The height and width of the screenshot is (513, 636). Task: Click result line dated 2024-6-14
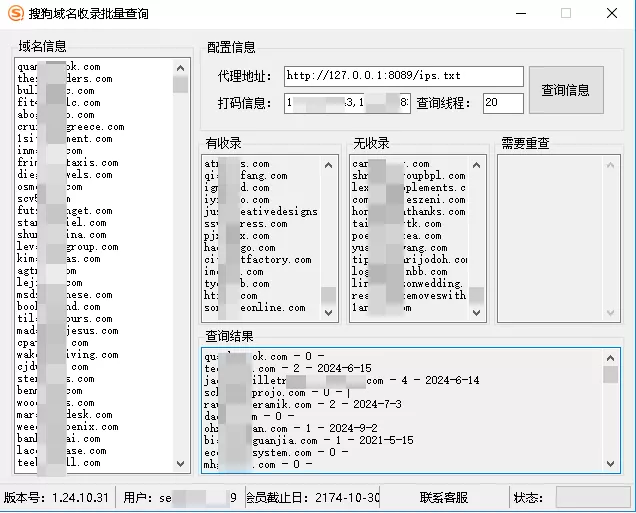[x=342, y=380]
